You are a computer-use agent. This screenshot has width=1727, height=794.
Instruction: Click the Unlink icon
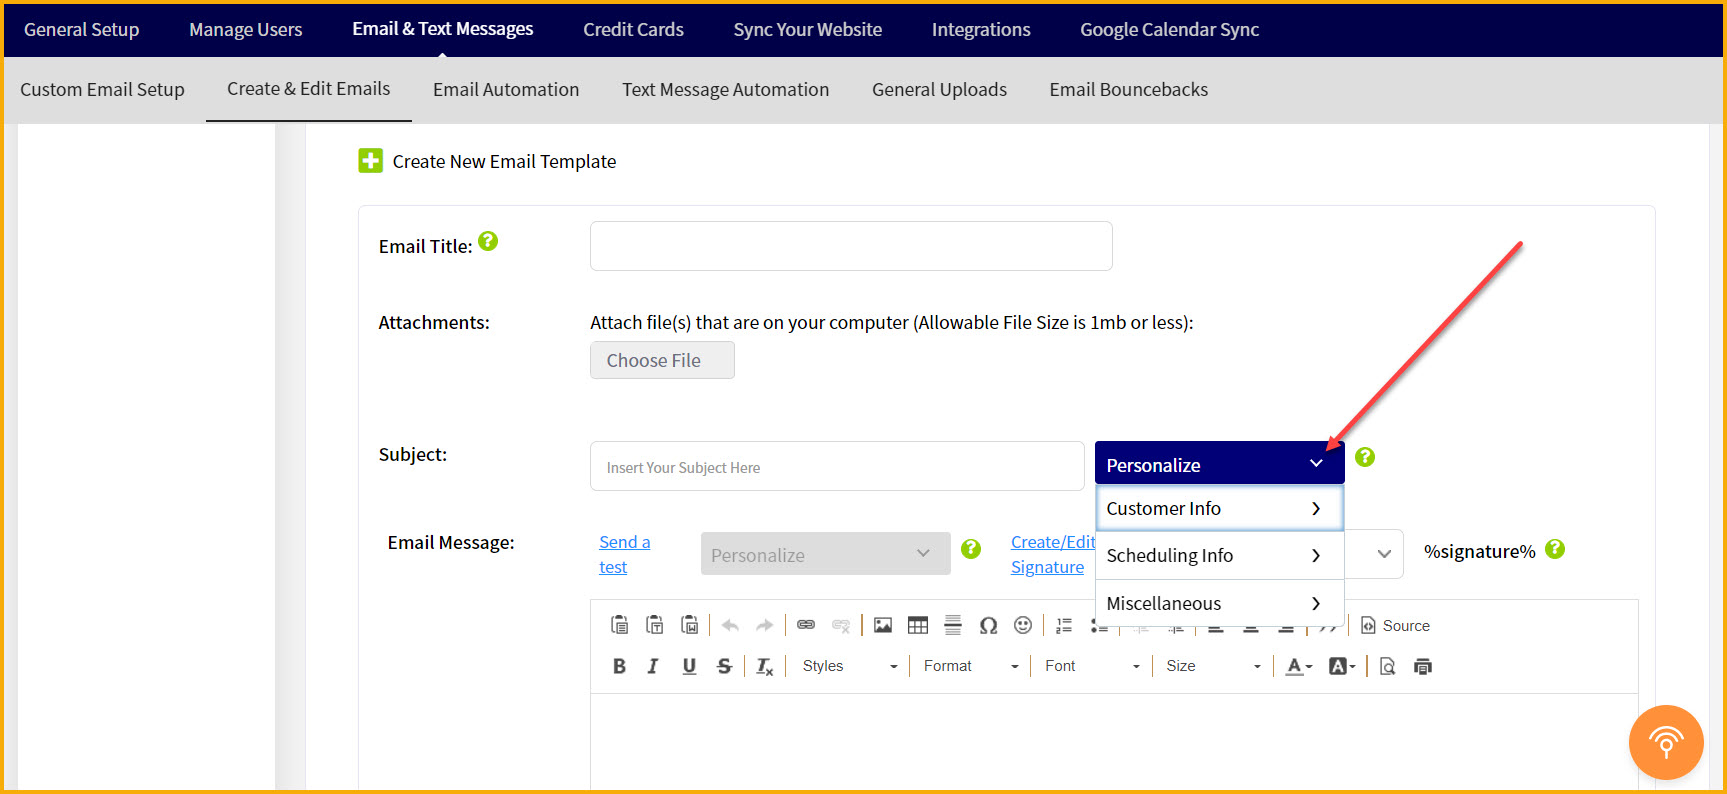pyautogui.click(x=841, y=625)
